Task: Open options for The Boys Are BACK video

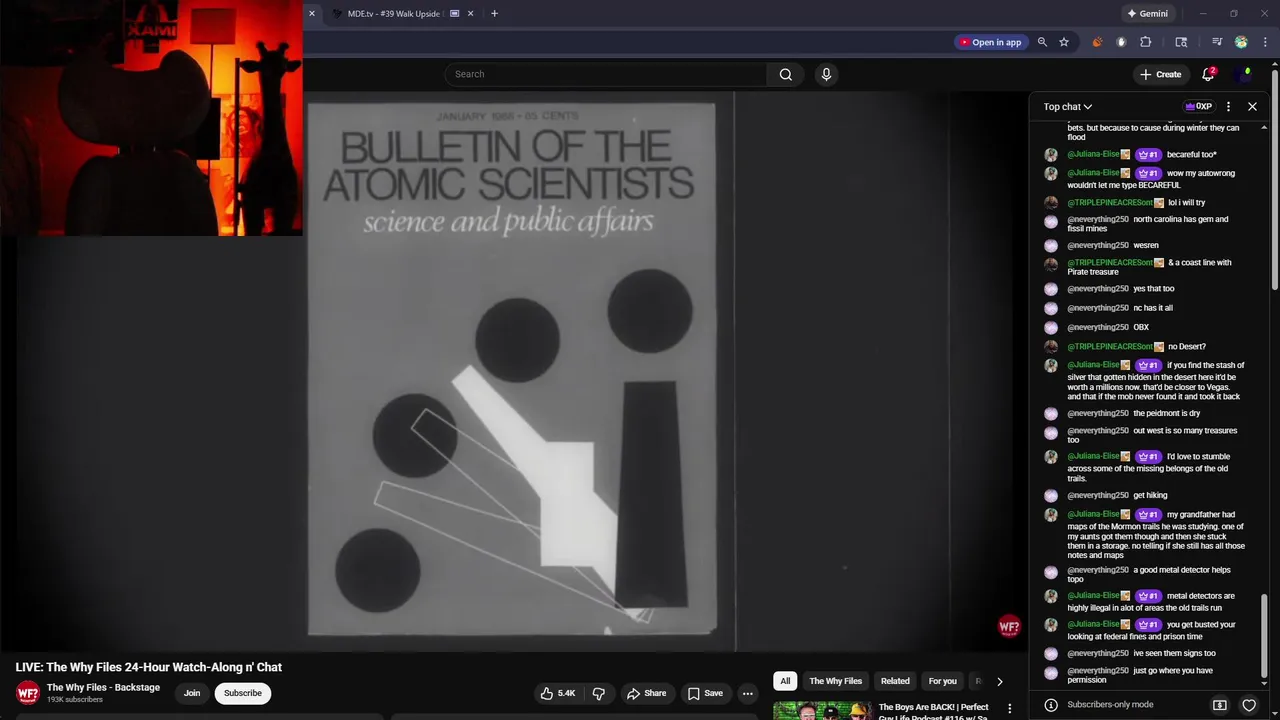Action: (1009, 709)
